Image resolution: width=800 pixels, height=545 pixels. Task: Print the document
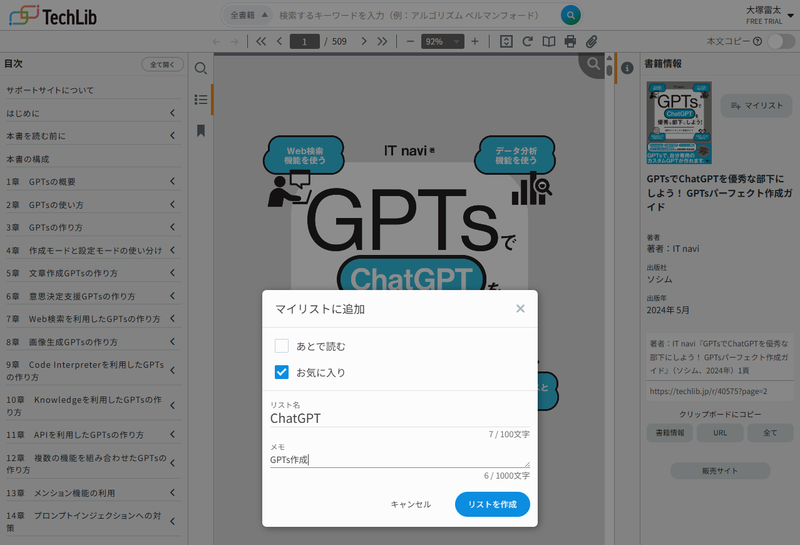(x=570, y=41)
